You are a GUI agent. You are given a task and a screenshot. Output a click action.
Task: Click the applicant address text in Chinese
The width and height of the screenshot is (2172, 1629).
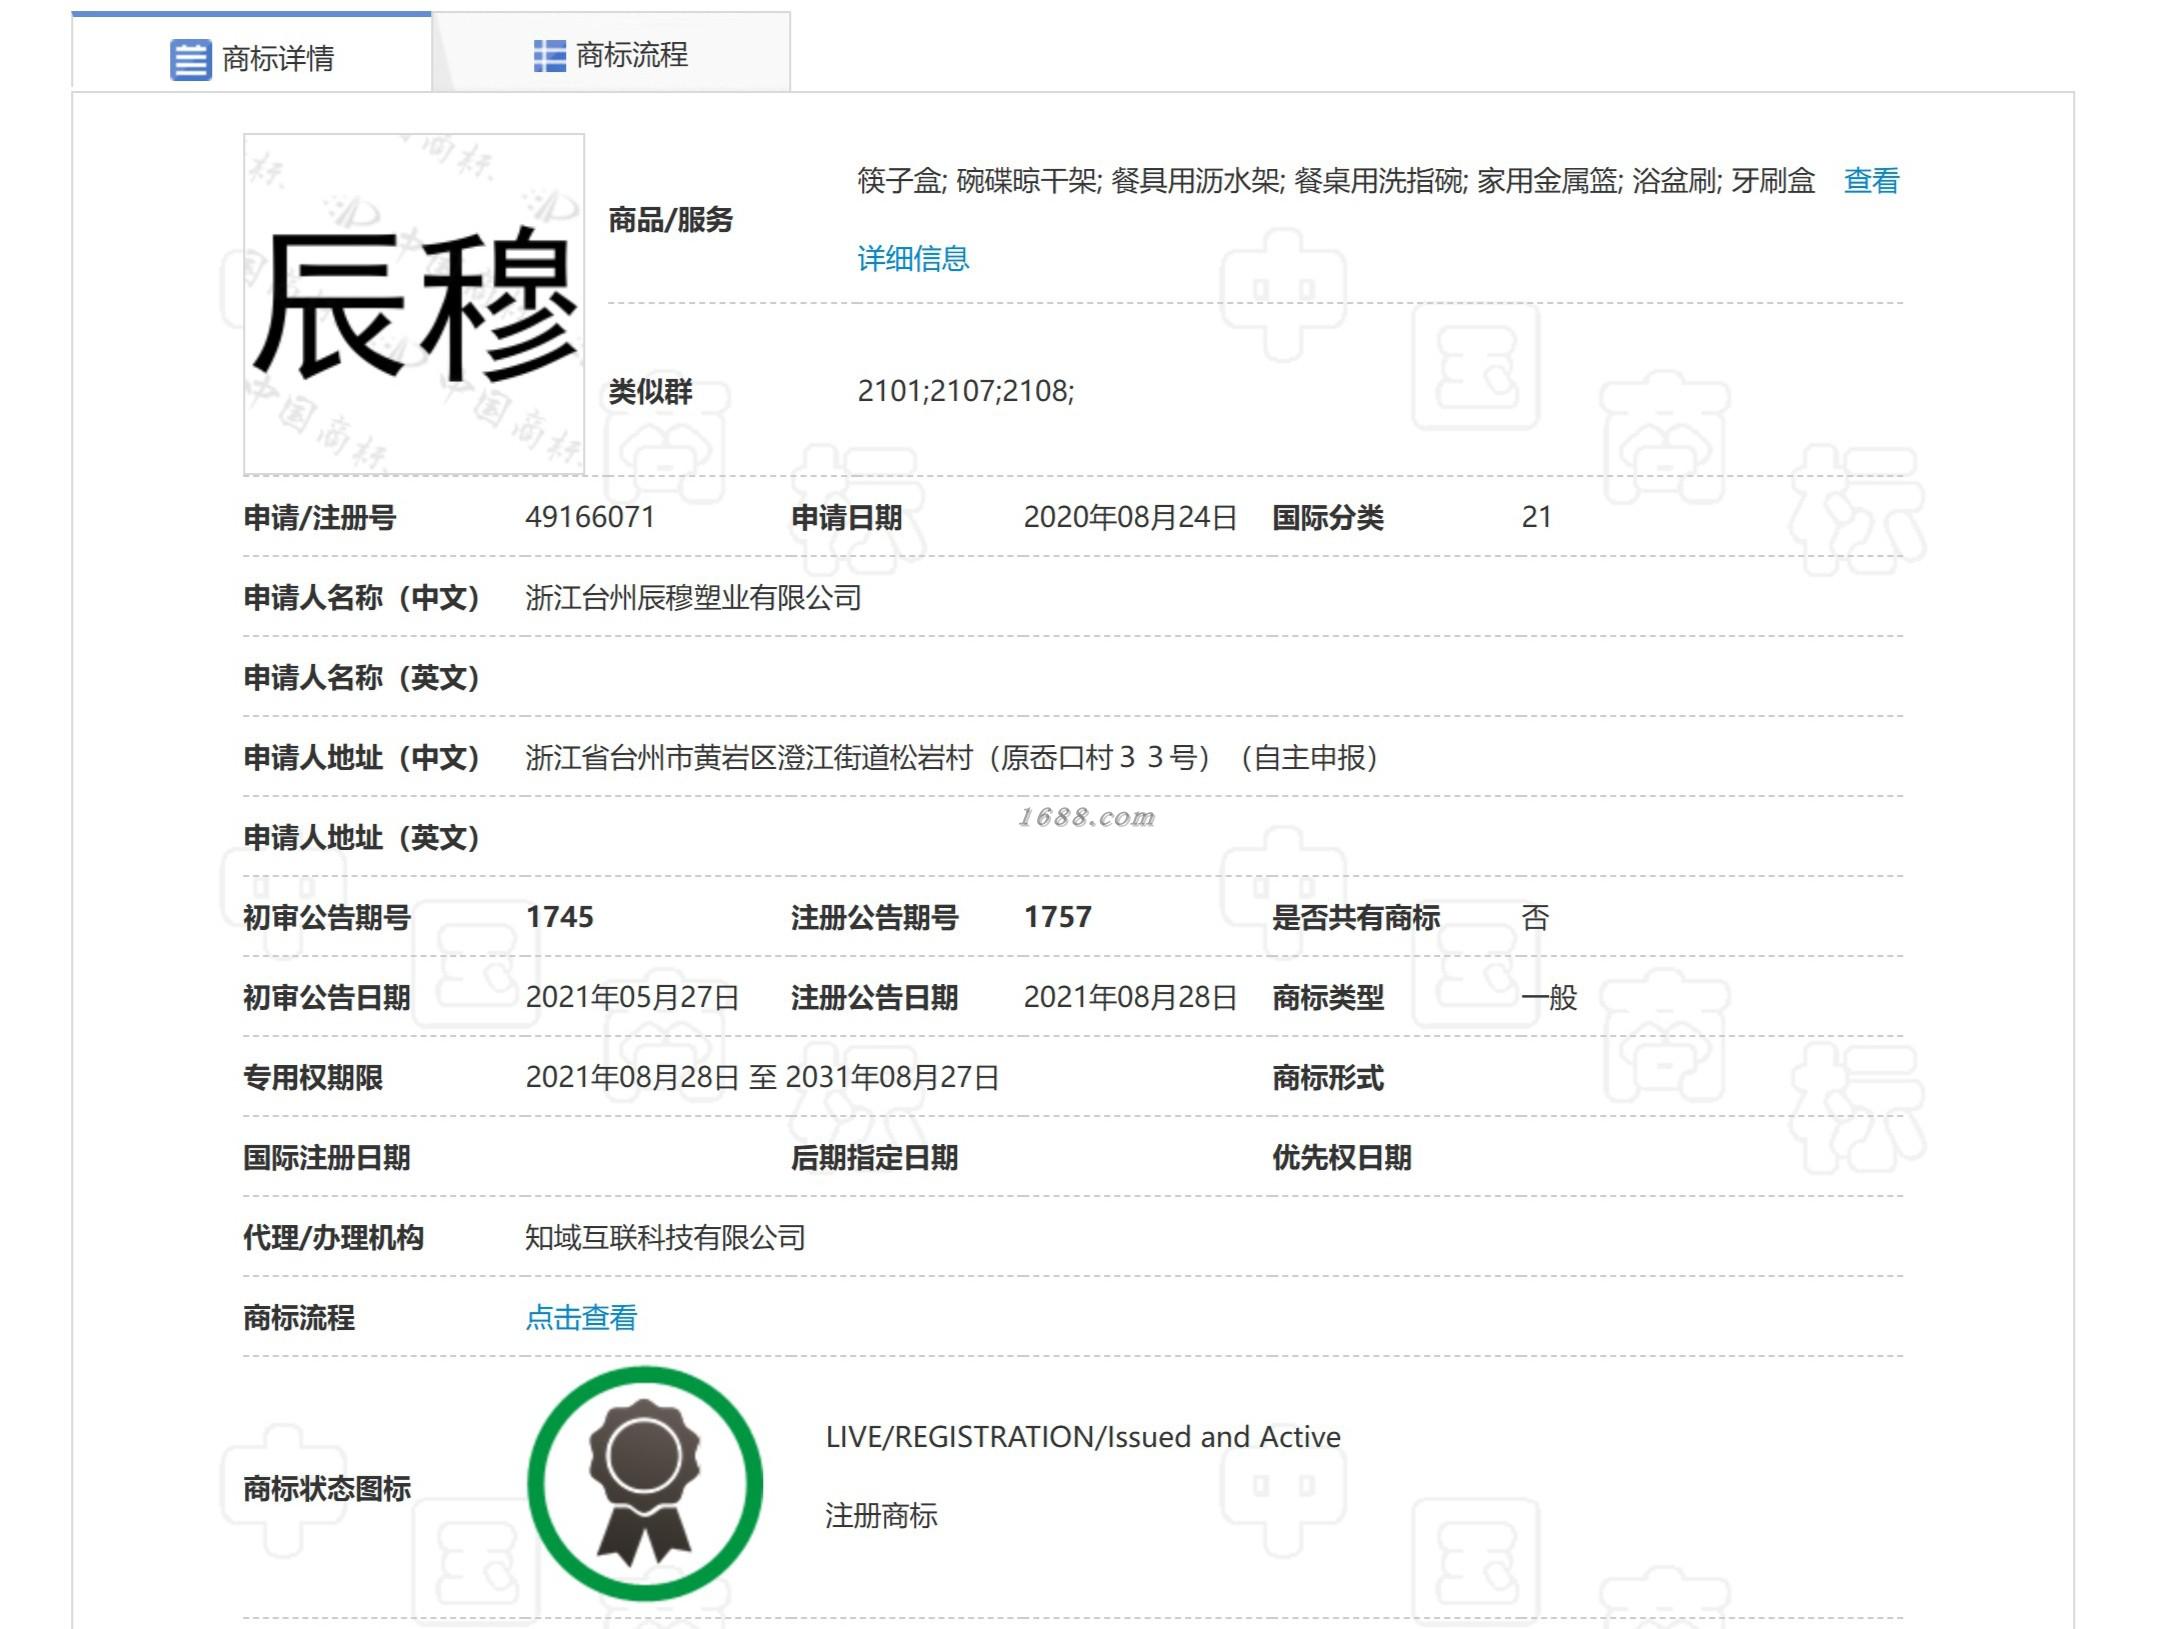coord(950,758)
